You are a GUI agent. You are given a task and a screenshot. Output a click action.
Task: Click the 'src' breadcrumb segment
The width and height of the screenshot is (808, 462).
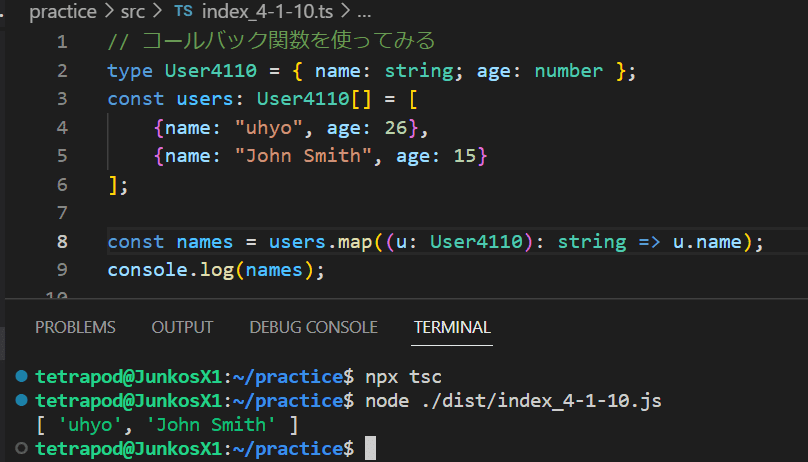click(x=132, y=11)
